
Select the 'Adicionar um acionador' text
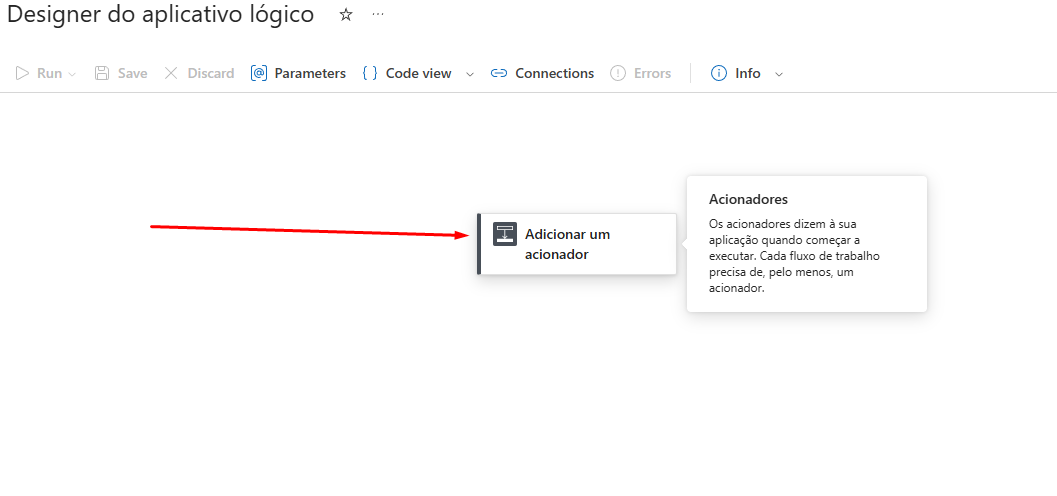coord(567,244)
